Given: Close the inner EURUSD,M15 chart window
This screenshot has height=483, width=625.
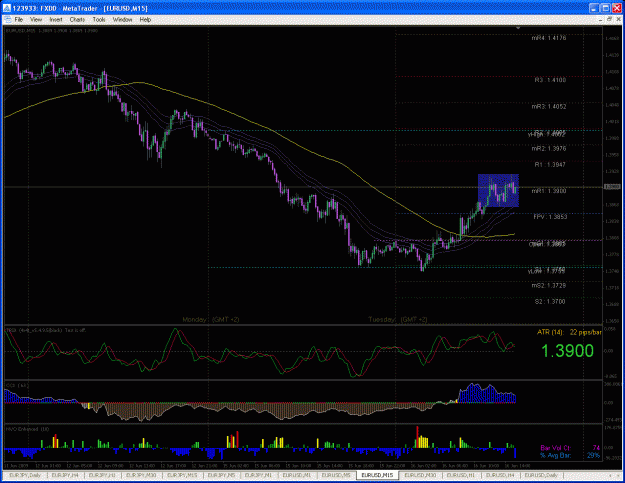Looking at the screenshot, I should click(x=618, y=20).
